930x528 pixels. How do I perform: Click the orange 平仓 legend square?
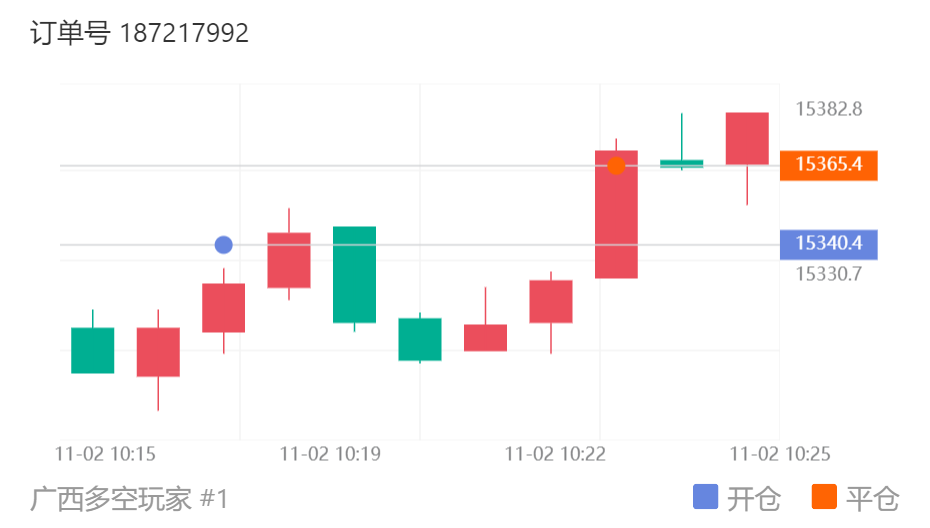[824, 497]
